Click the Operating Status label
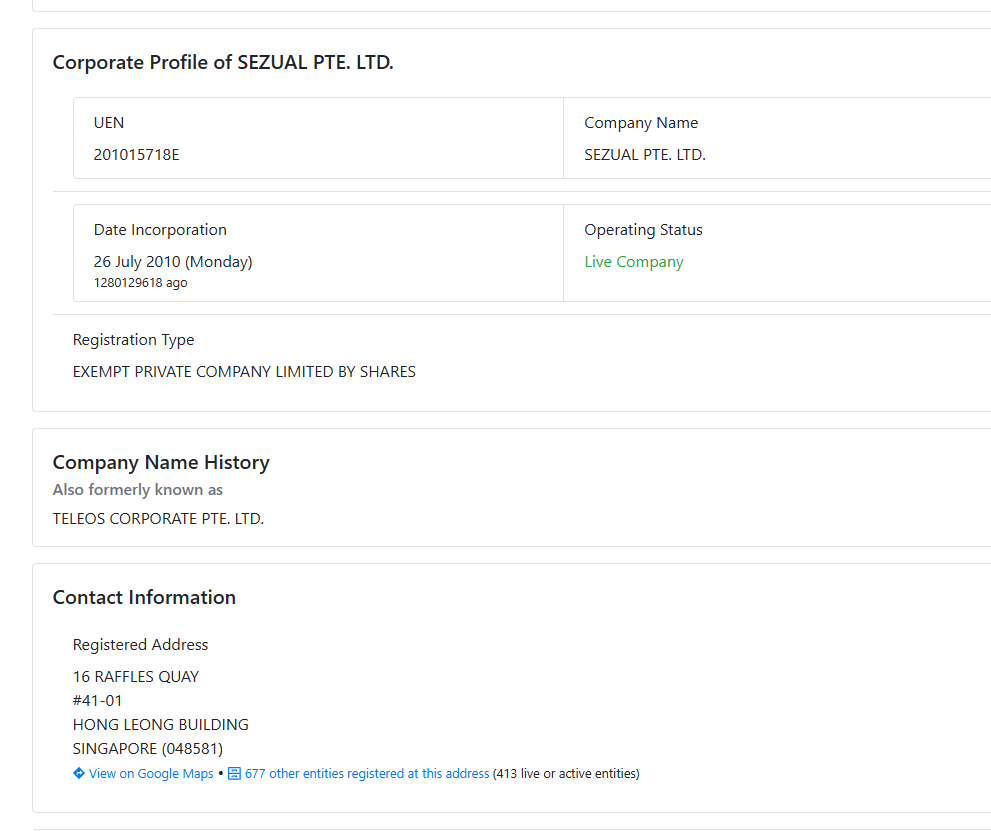 pos(643,230)
